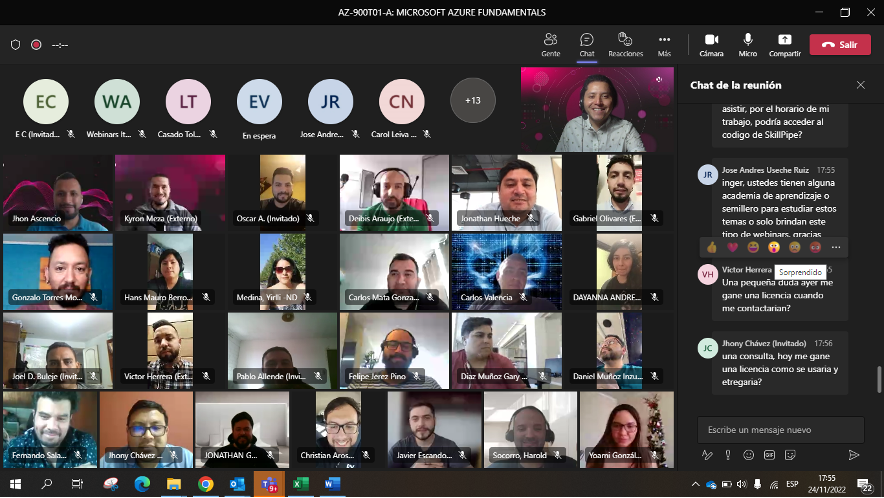Select the CN Carol Leiva avatar

pyautogui.click(x=401, y=102)
